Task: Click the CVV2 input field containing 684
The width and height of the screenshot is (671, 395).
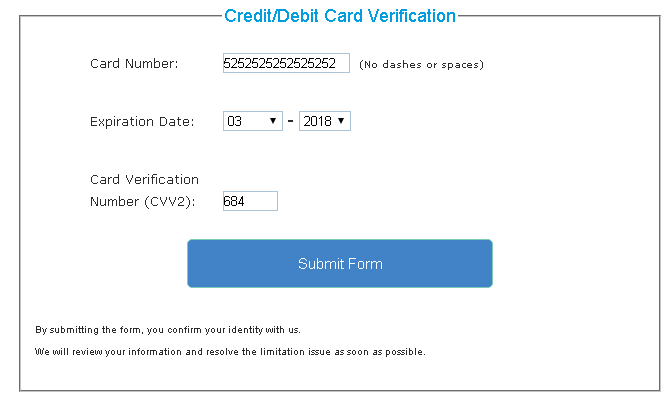Action: pos(250,201)
